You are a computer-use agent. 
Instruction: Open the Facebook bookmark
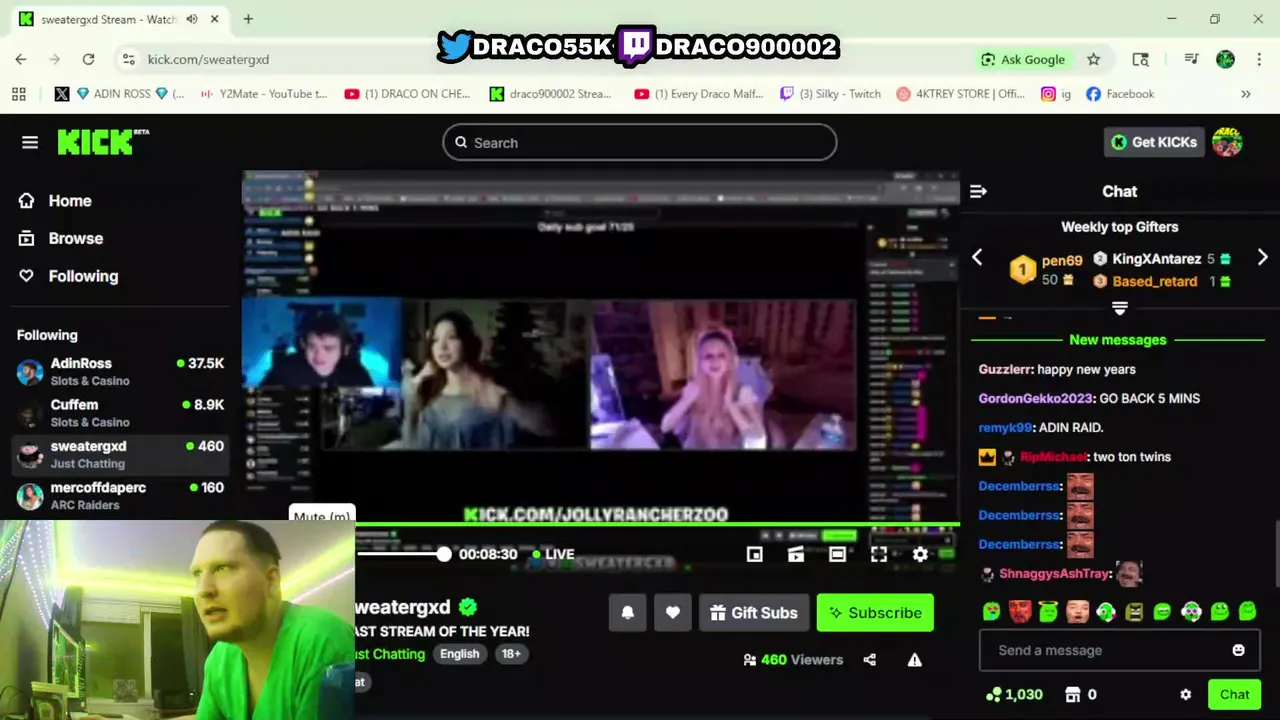coord(1120,94)
